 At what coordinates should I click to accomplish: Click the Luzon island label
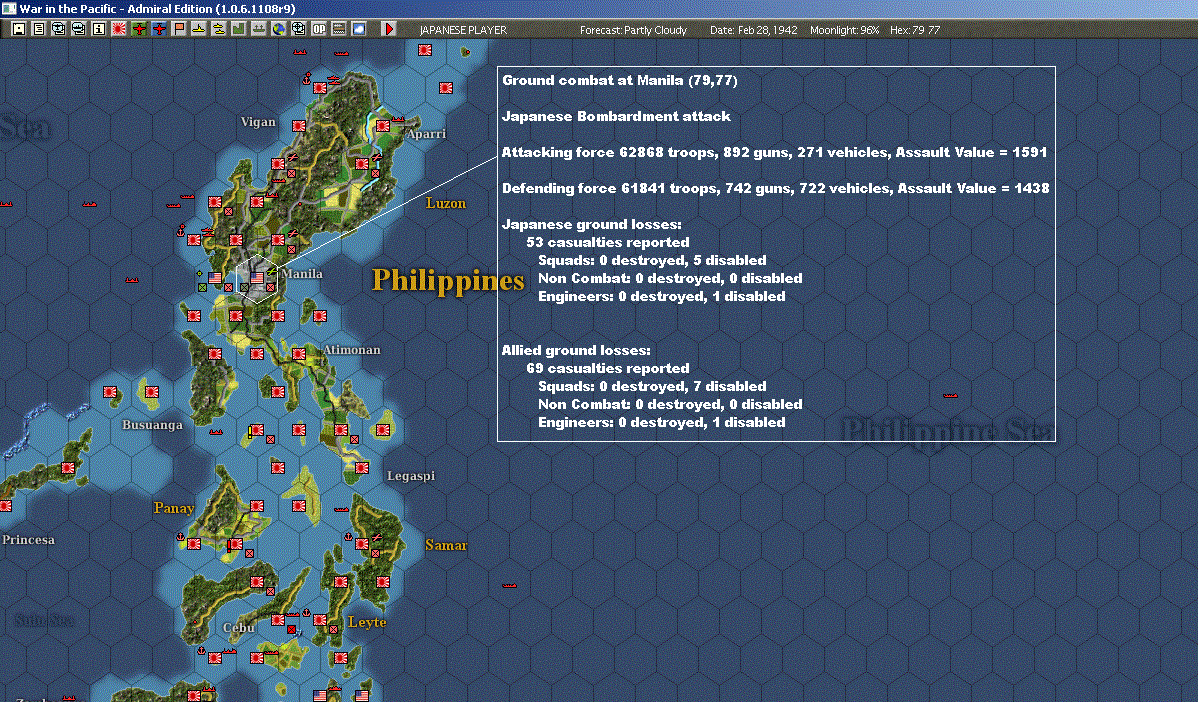point(446,203)
